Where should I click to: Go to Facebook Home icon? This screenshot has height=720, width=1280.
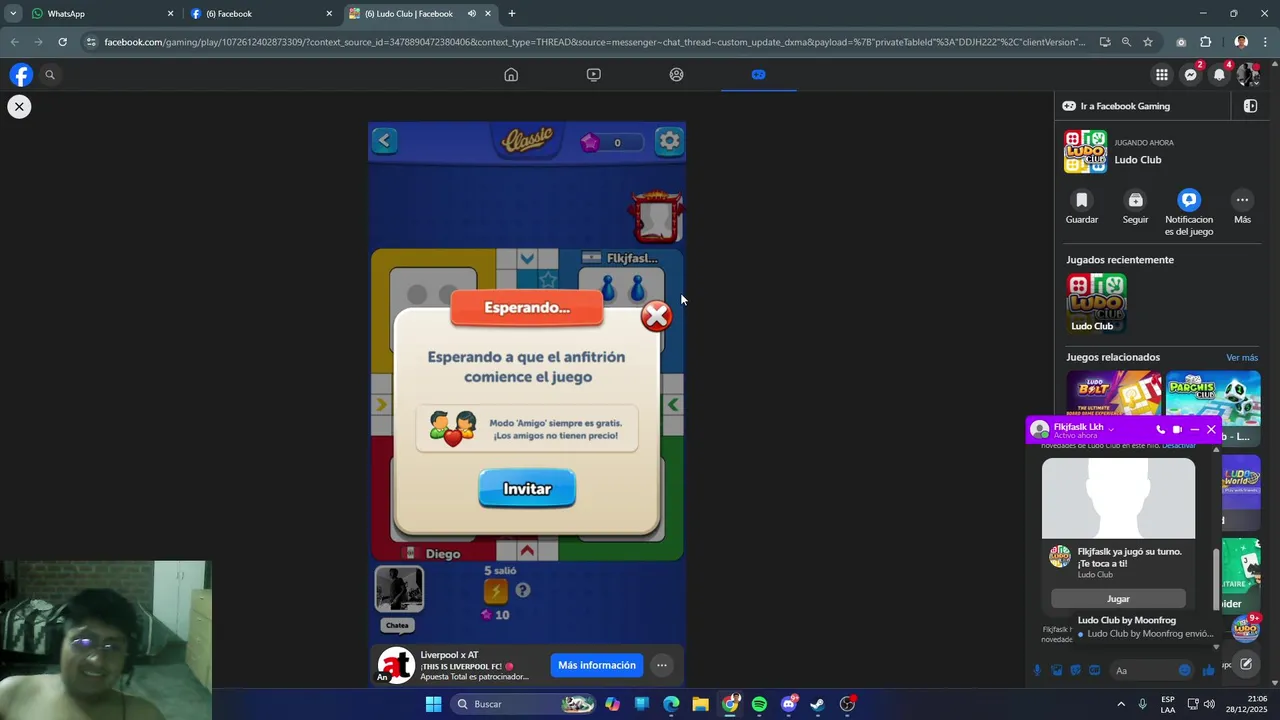[511, 75]
